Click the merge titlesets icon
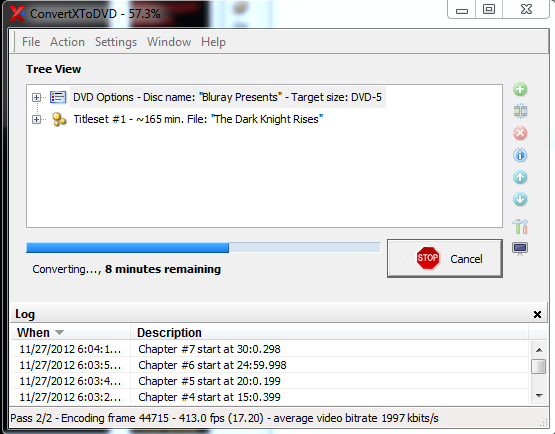The height and width of the screenshot is (434, 555). click(520, 111)
